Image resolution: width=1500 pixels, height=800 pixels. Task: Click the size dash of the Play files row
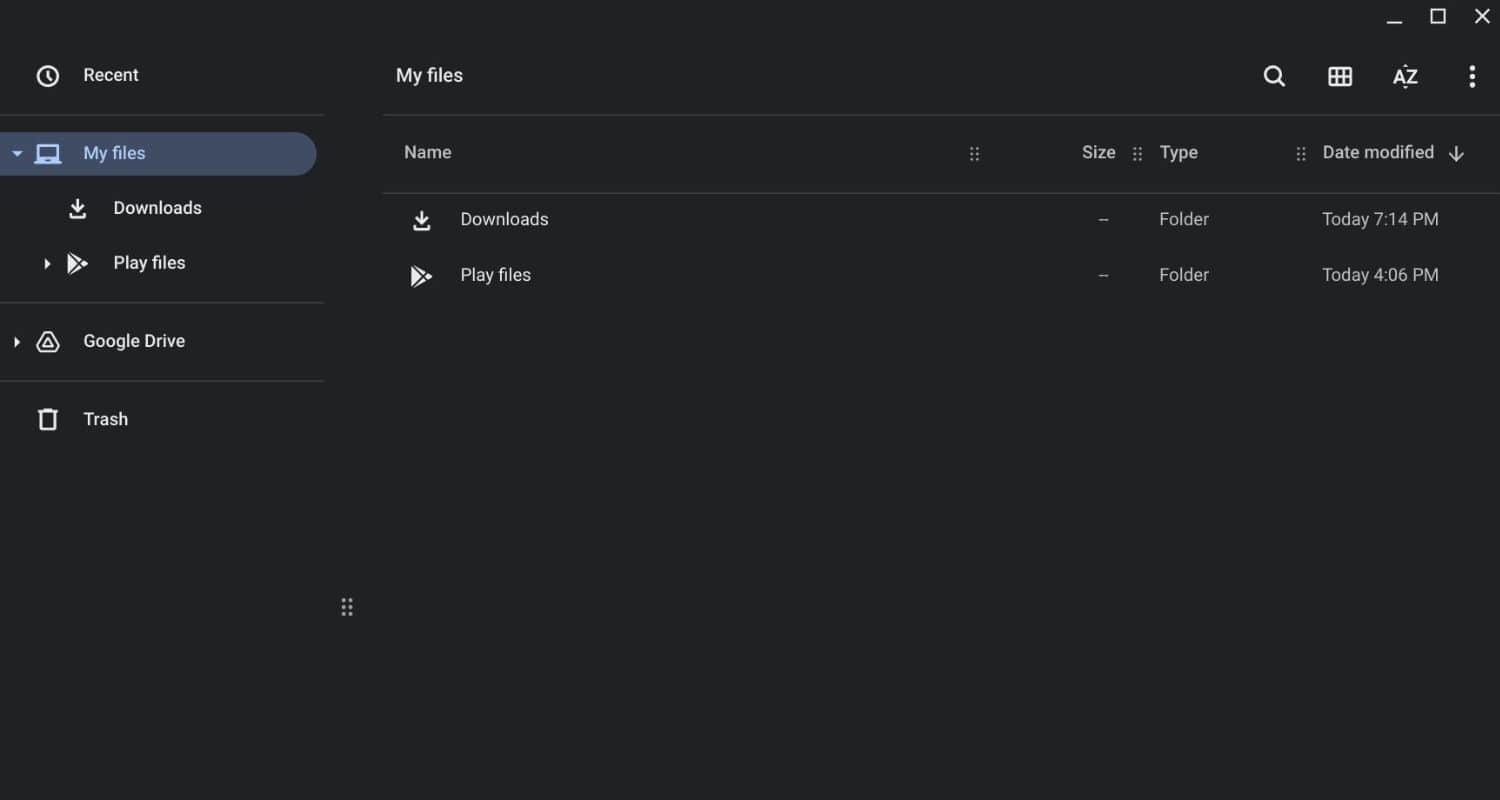click(1103, 276)
